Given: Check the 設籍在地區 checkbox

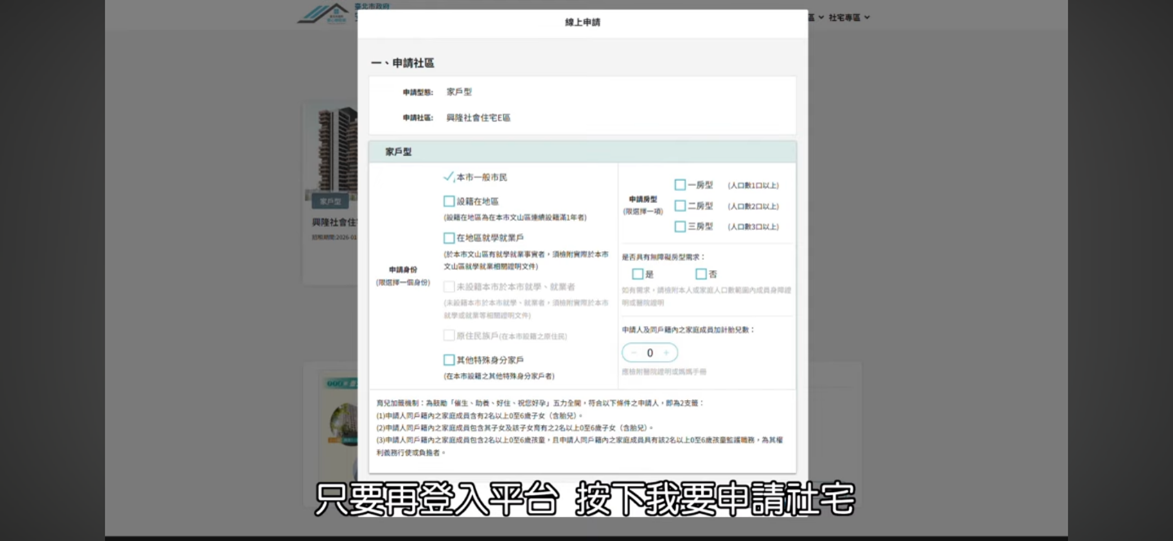Looking at the screenshot, I should 449,201.
